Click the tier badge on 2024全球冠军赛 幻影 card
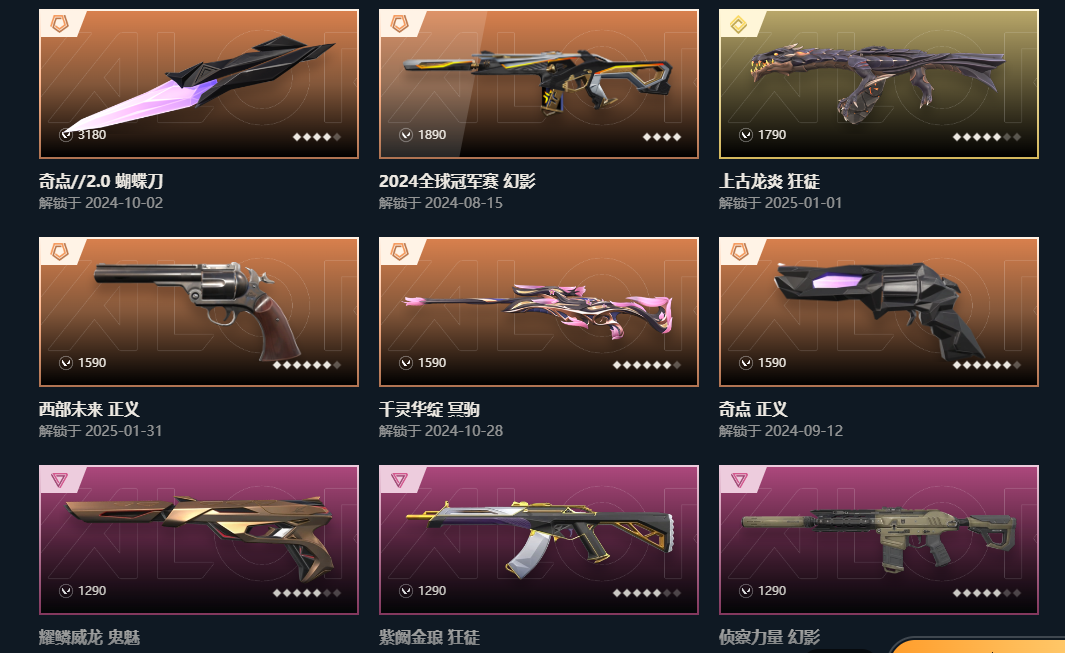Image resolution: width=1065 pixels, height=653 pixels. [x=399, y=24]
